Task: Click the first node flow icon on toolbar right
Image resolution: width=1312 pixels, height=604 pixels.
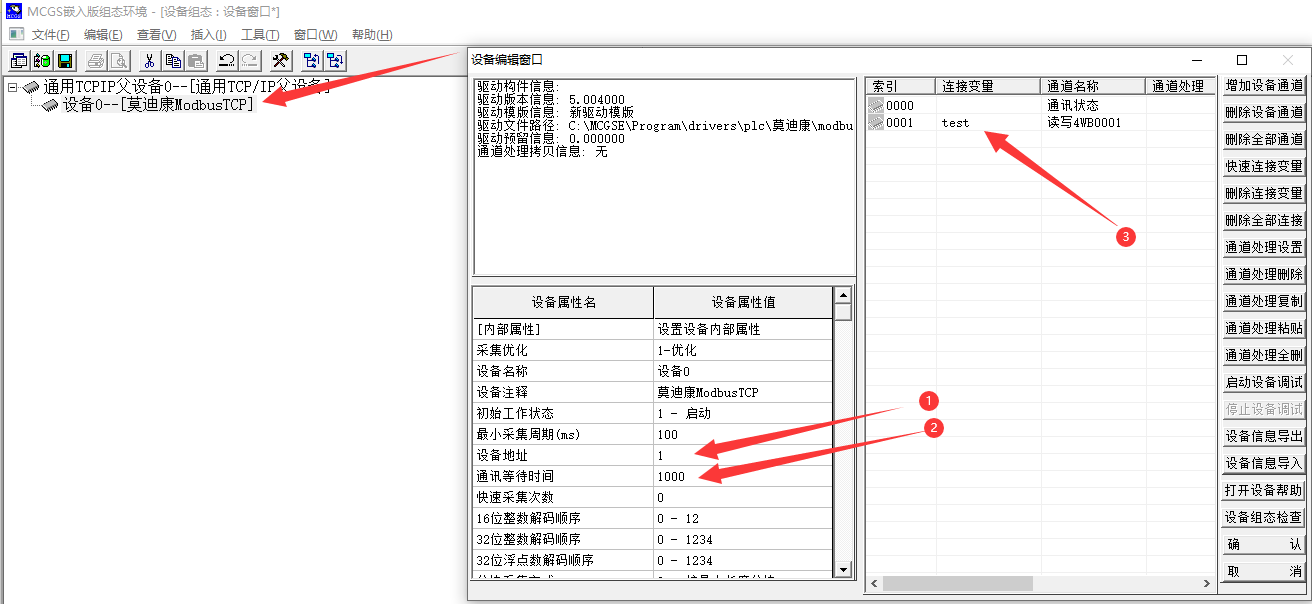Action: point(311,59)
